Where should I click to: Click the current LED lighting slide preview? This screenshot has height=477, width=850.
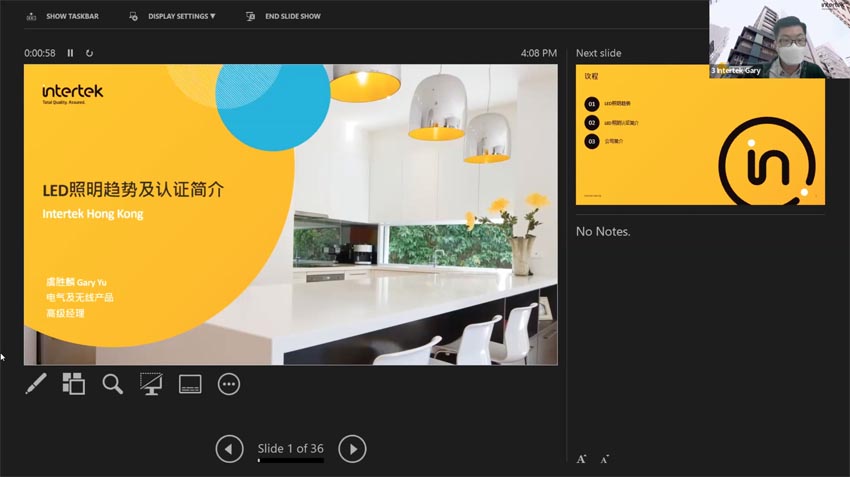coord(290,214)
